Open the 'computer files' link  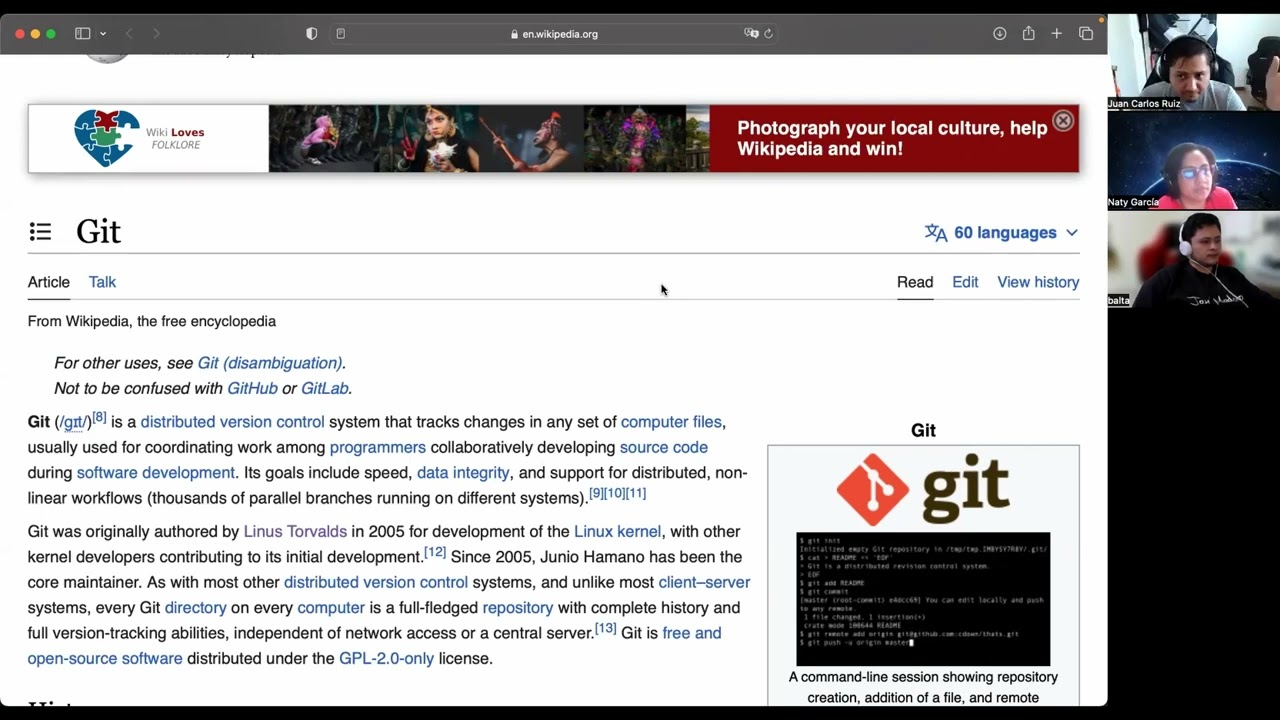[x=671, y=422]
